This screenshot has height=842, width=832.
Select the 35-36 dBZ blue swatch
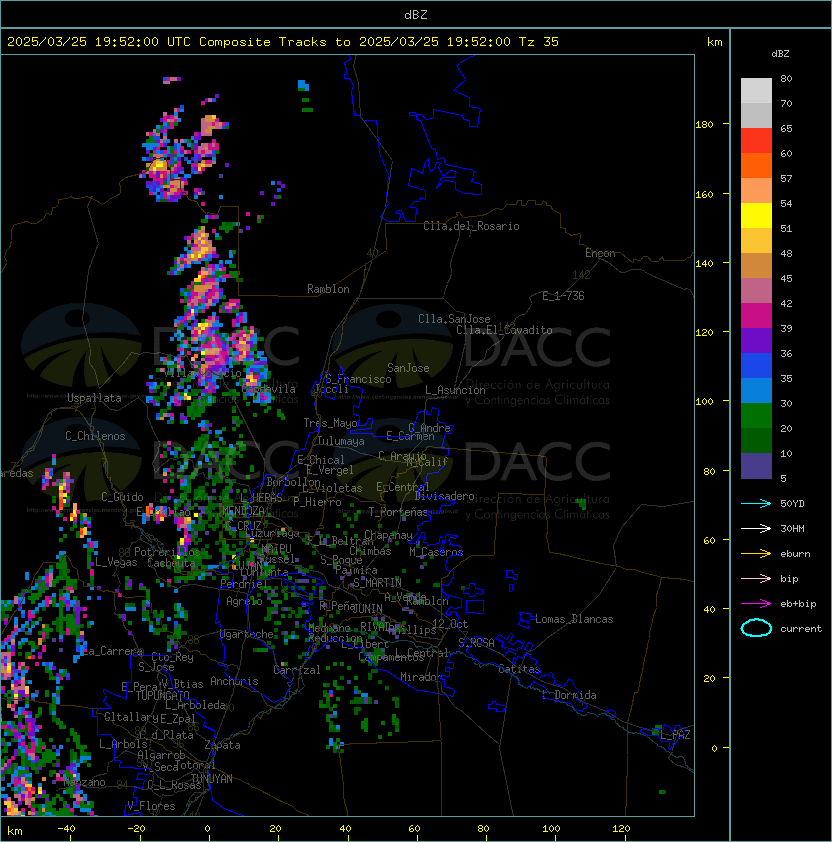click(756, 366)
